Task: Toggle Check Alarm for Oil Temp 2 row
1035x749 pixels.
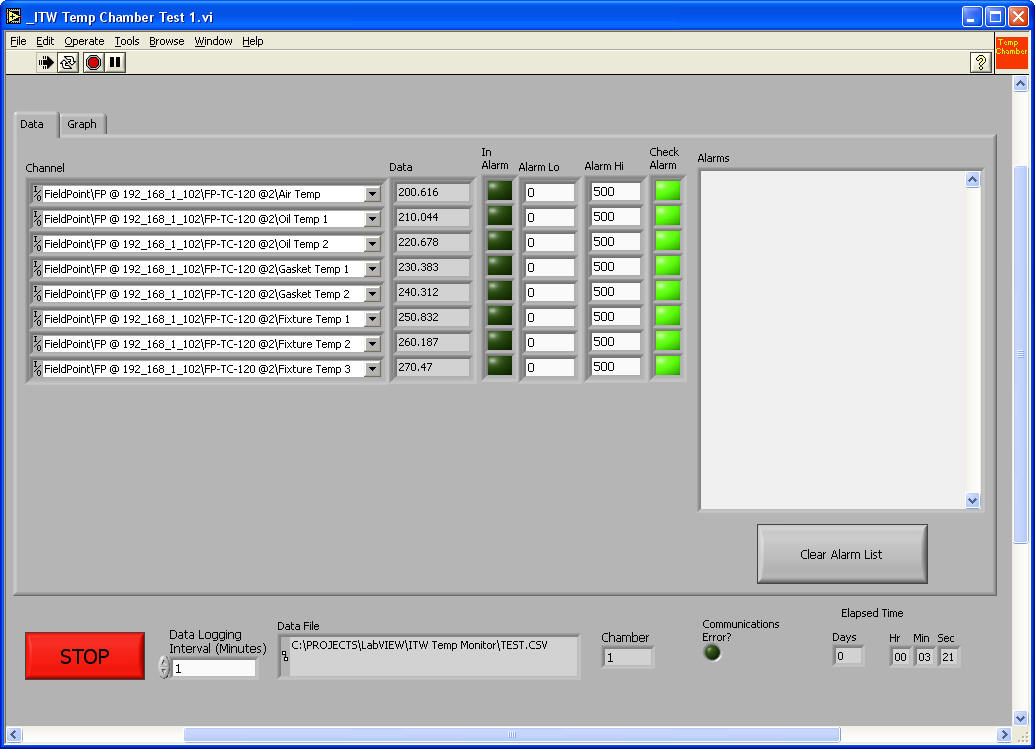Action: coord(667,240)
